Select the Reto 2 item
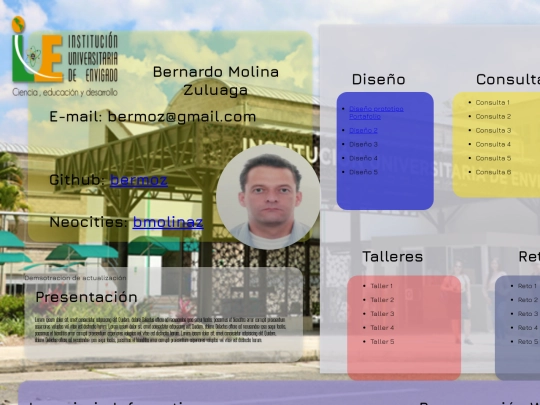The image size is (540, 405). (x=528, y=300)
